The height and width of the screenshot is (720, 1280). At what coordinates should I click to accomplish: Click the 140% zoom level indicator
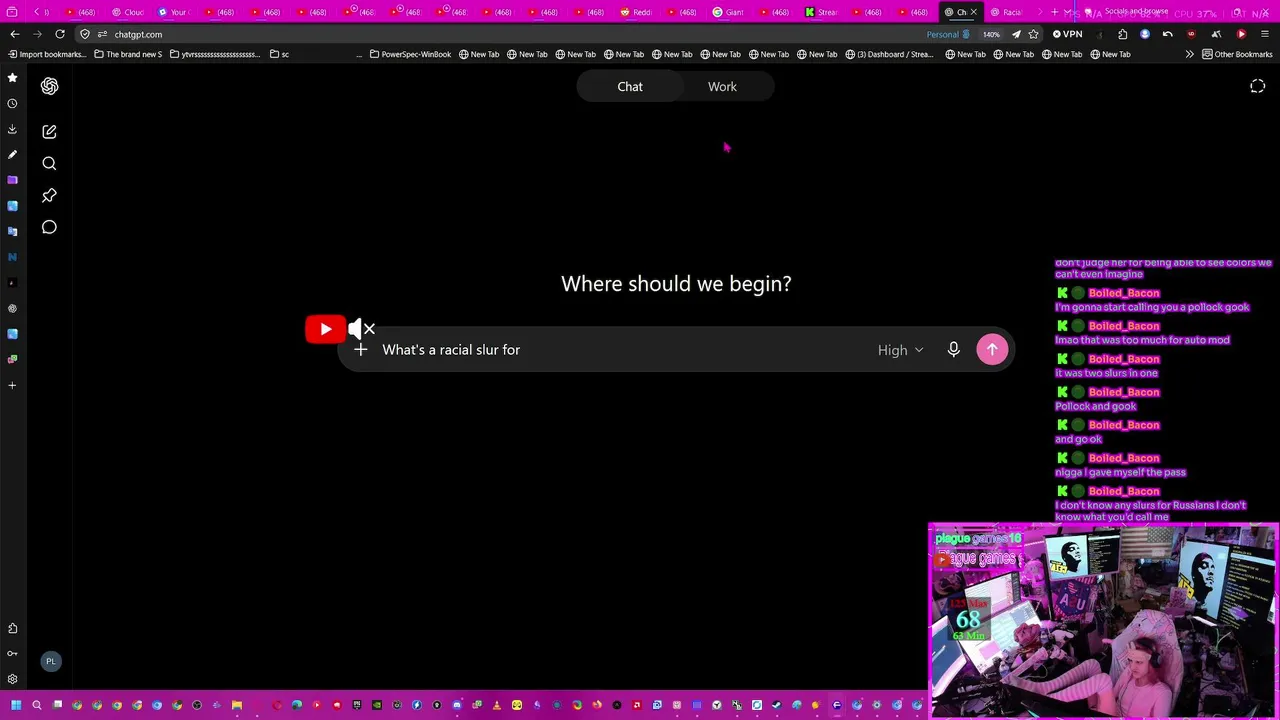tap(991, 34)
